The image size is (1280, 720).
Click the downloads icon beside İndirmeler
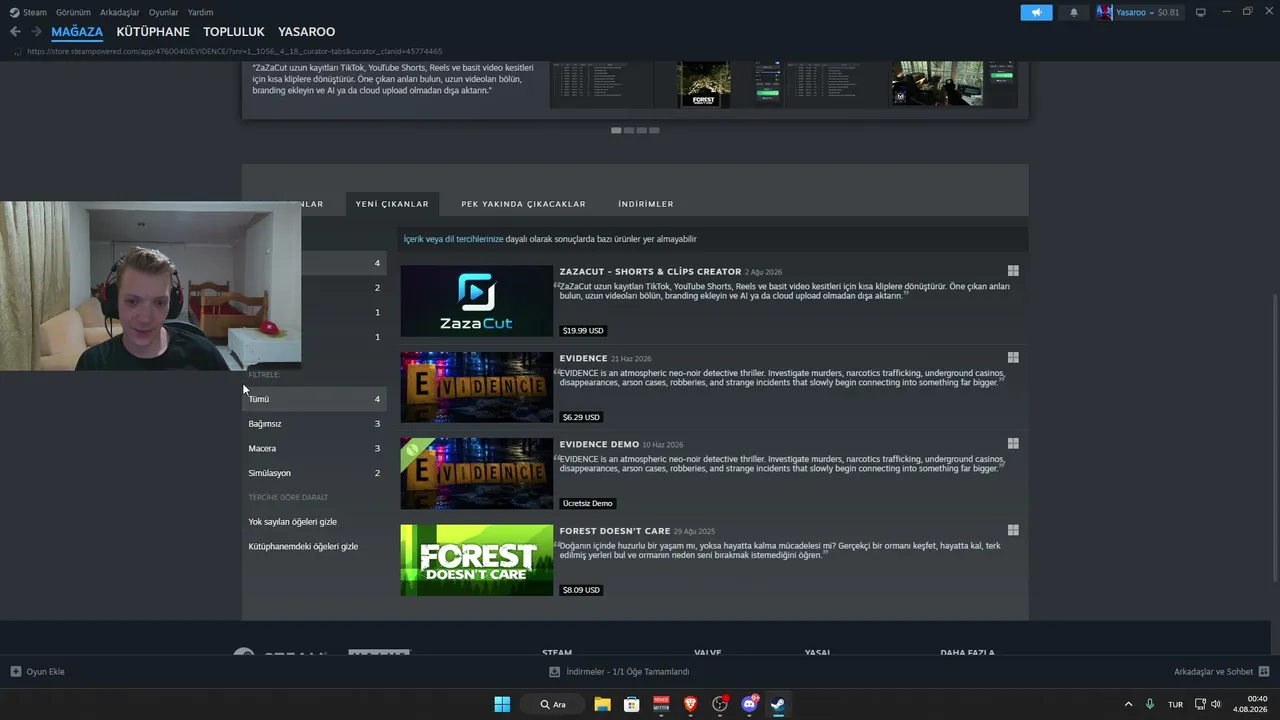[555, 672]
